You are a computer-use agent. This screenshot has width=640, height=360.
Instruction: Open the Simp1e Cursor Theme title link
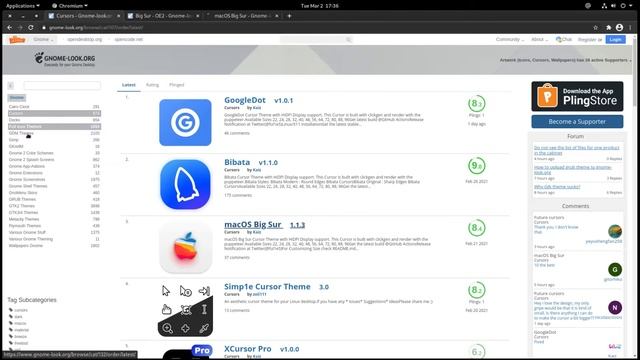[267, 287]
